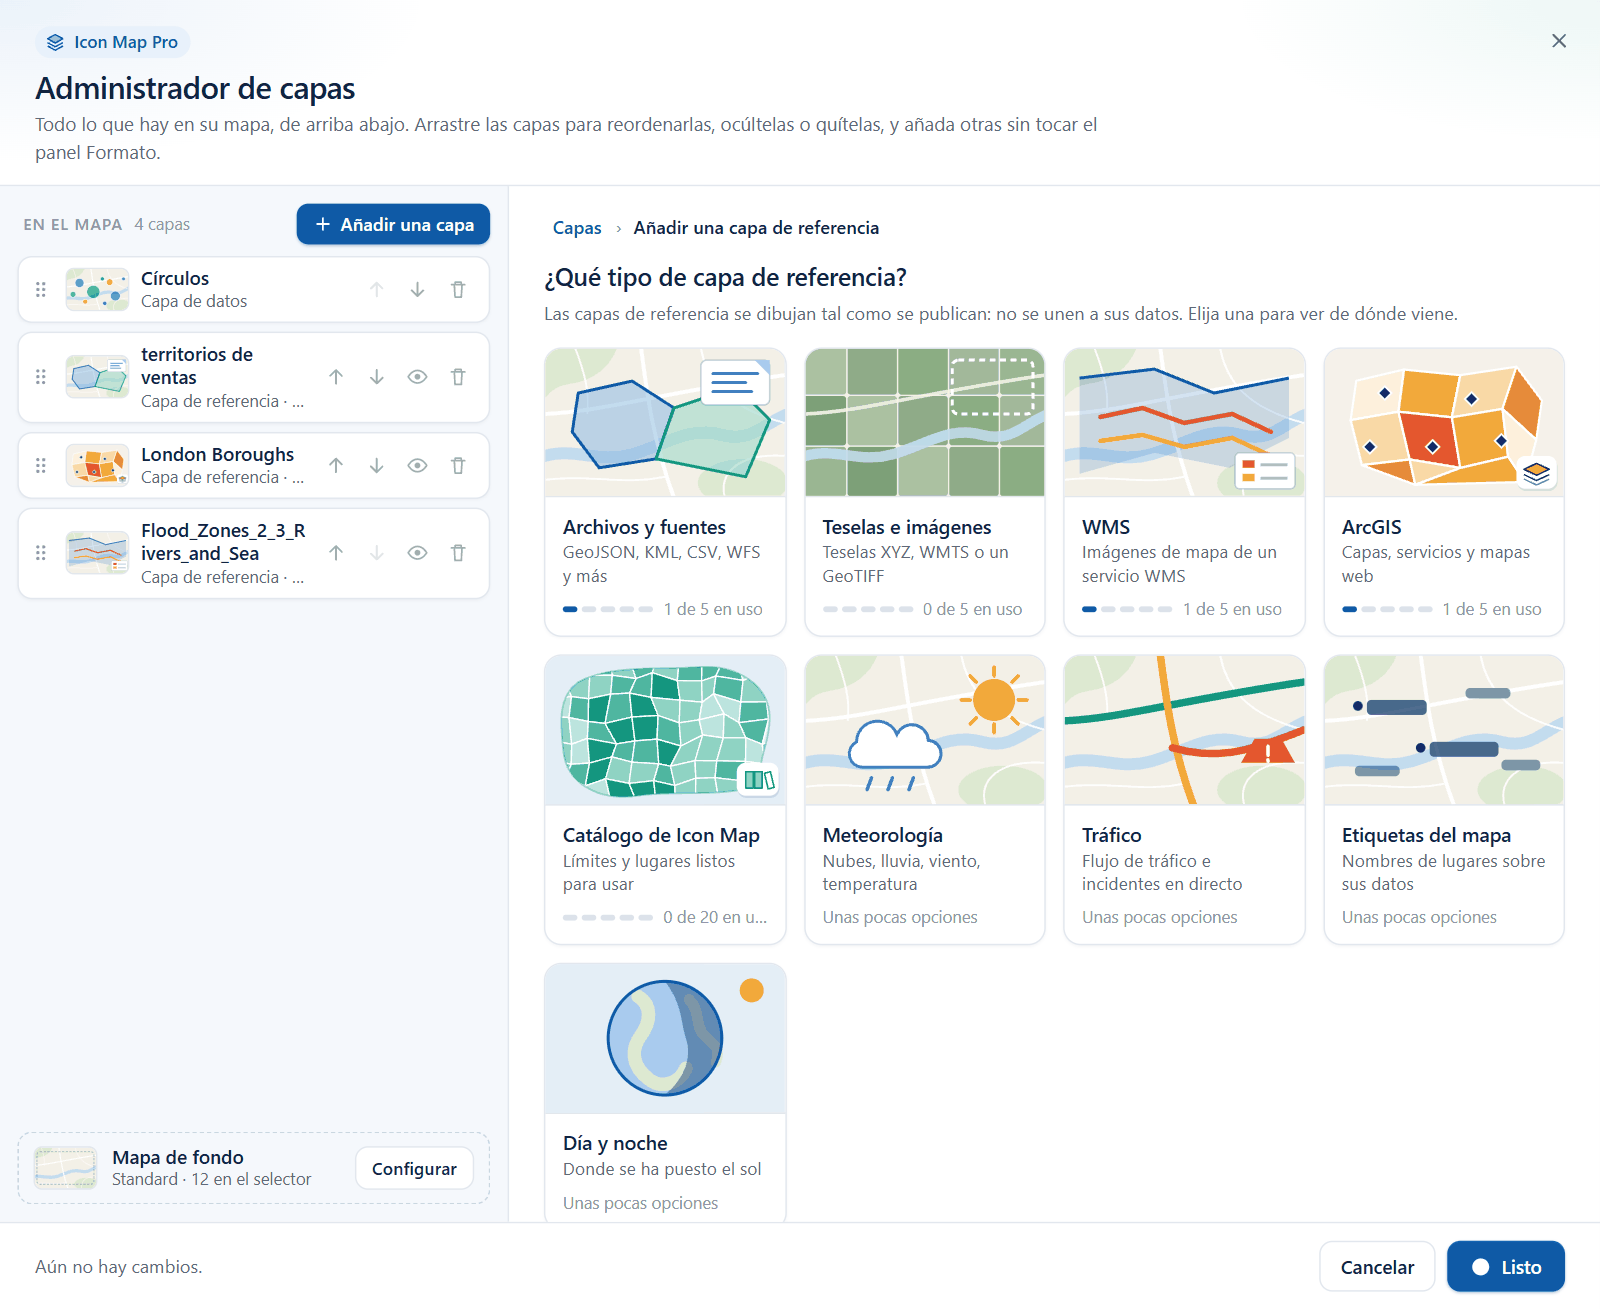
Task: Delete the Flood_Zones layer
Action: pyautogui.click(x=458, y=553)
